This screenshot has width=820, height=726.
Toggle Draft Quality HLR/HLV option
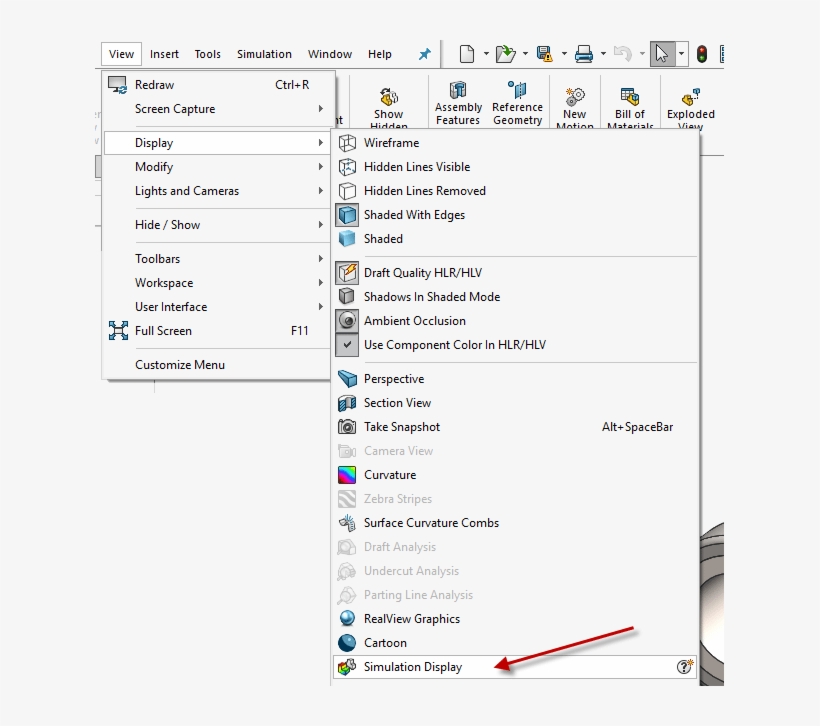[x=423, y=273]
